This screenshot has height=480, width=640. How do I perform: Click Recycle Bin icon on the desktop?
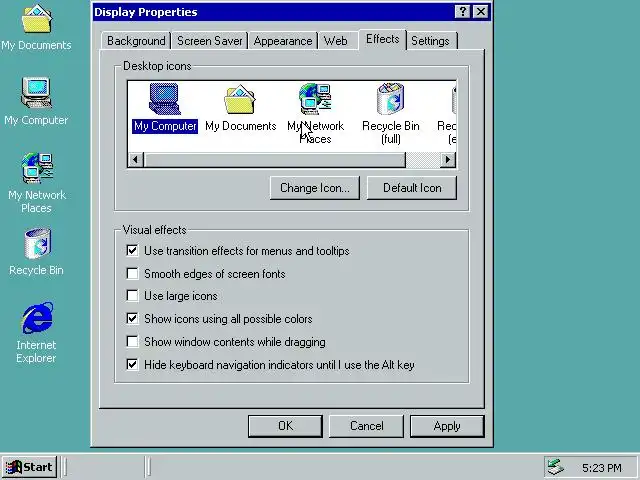36,252
